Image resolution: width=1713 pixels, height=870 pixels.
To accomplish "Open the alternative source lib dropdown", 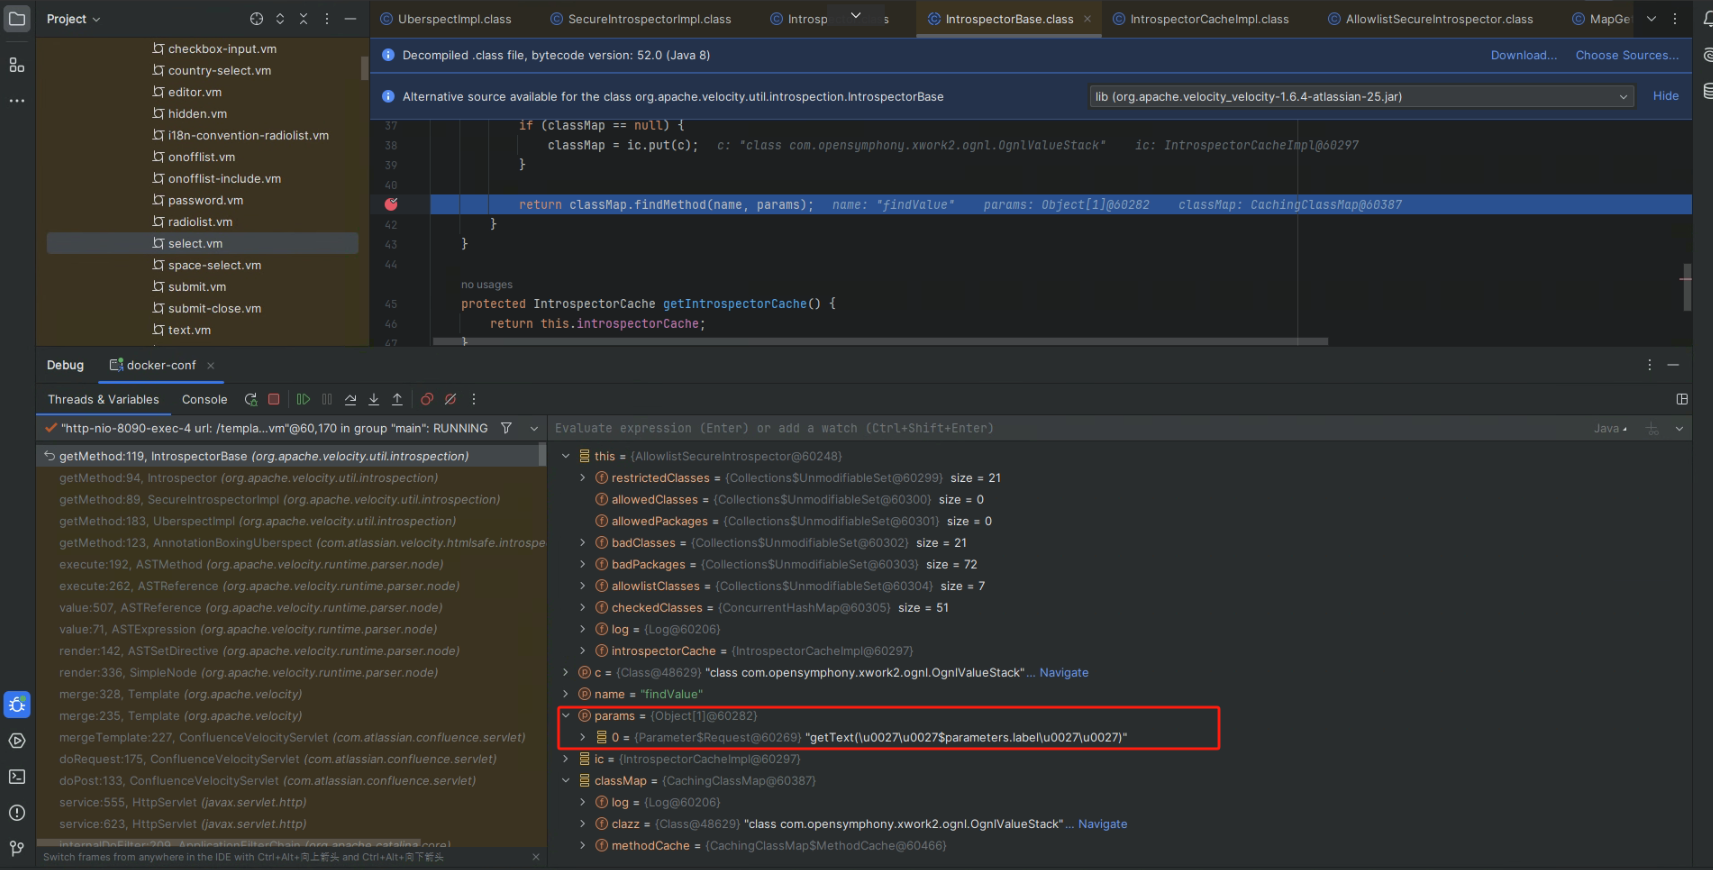I will tap(1361, 97).
